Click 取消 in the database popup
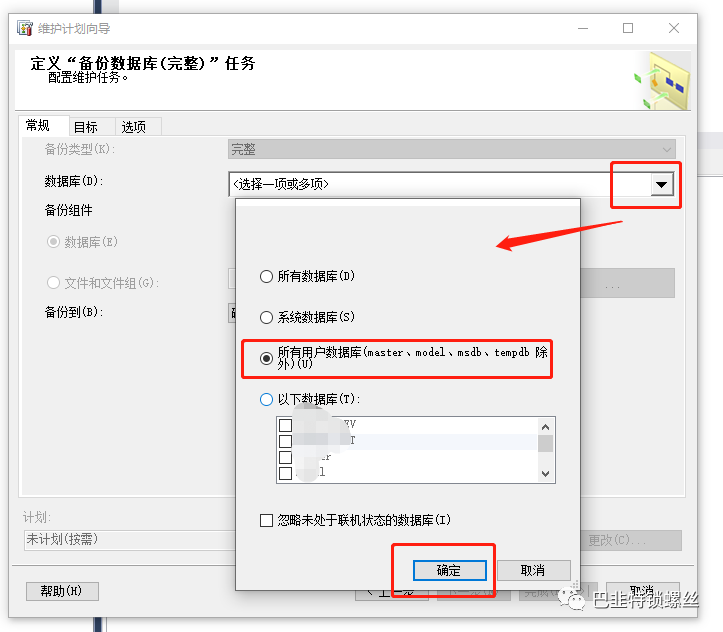Image resolution: width=723 pixels, height=632 pixels. 533,571
